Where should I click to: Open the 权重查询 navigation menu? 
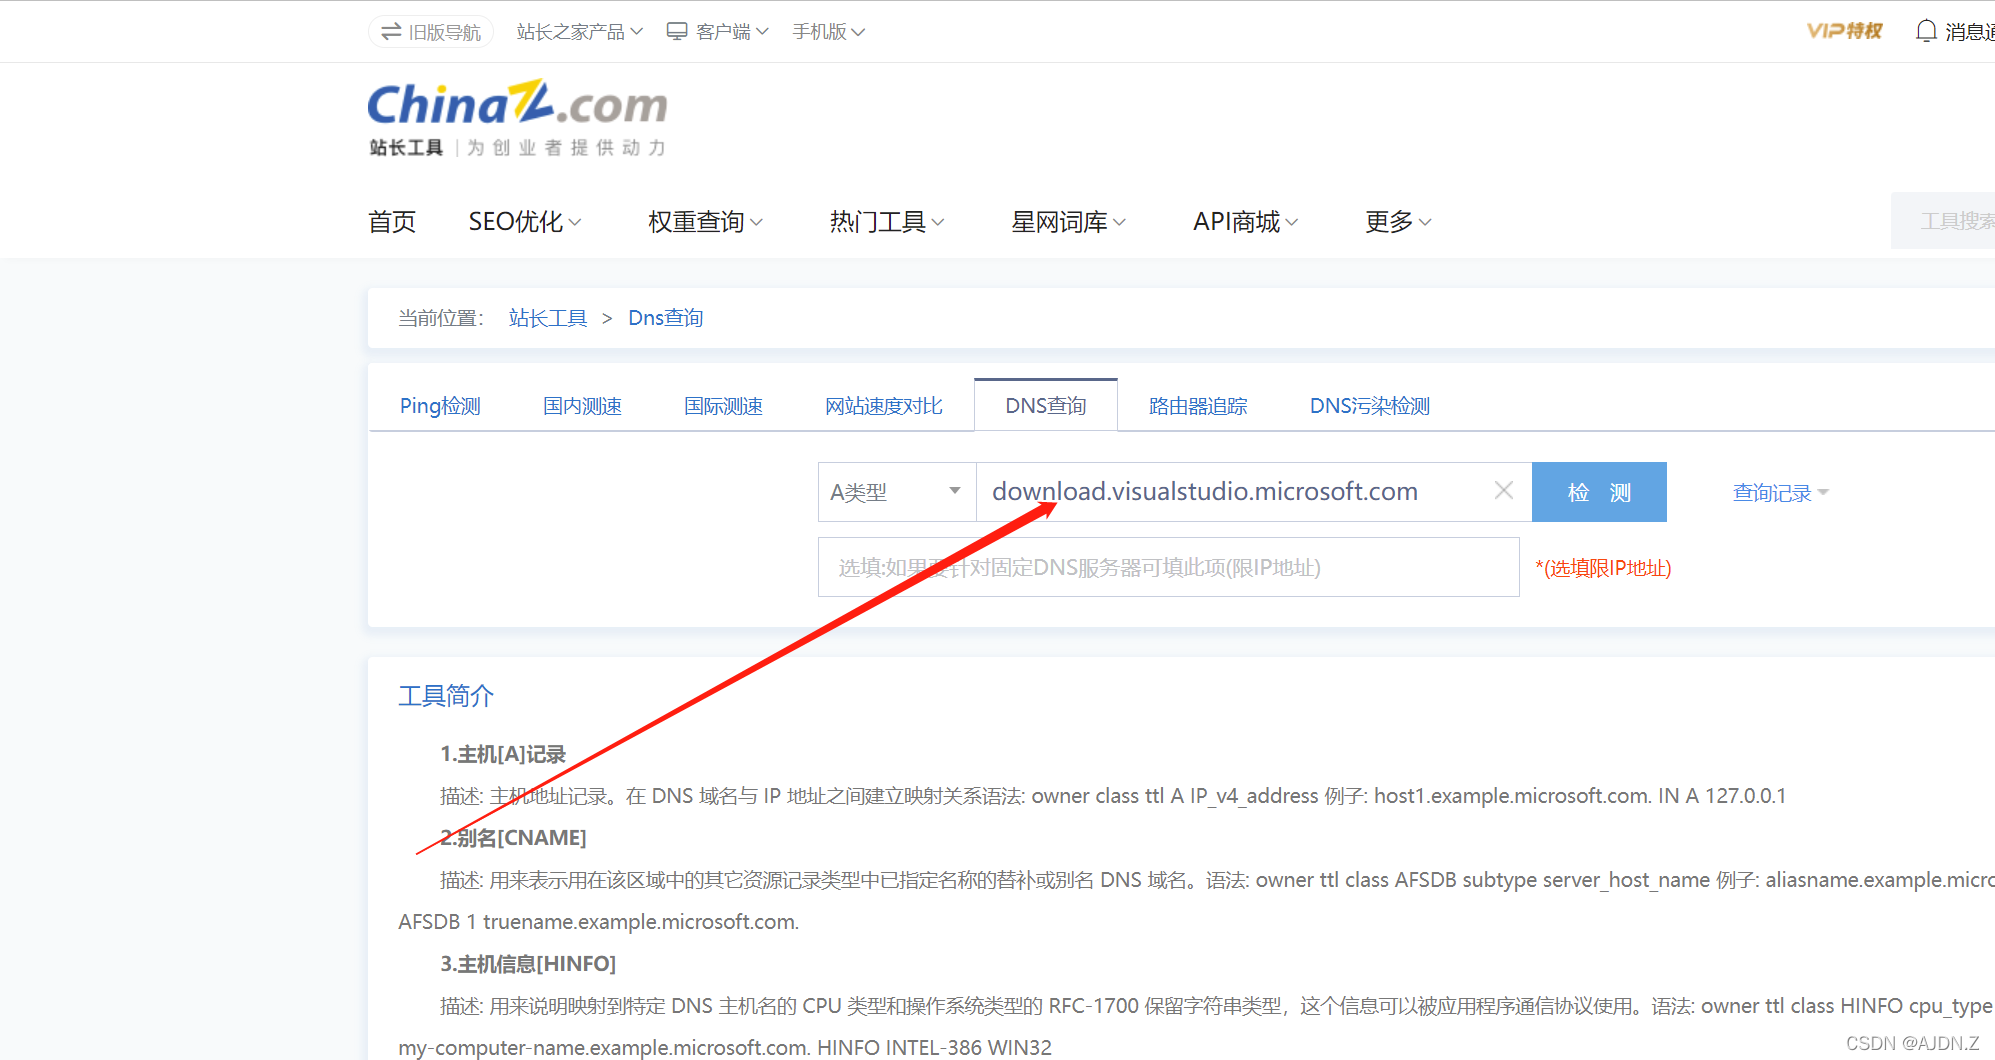[703, 221]
